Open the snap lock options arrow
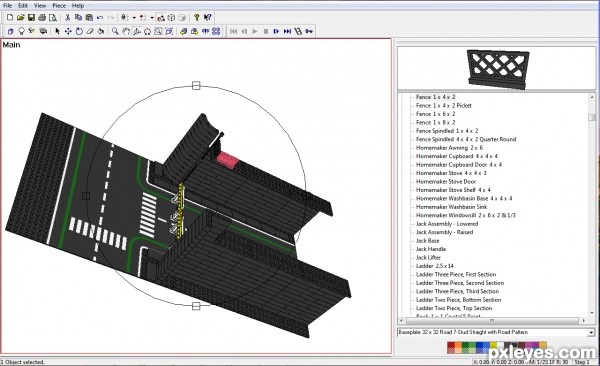The width and height of the screenshot is (600, 366). click(x=134, y=18)
